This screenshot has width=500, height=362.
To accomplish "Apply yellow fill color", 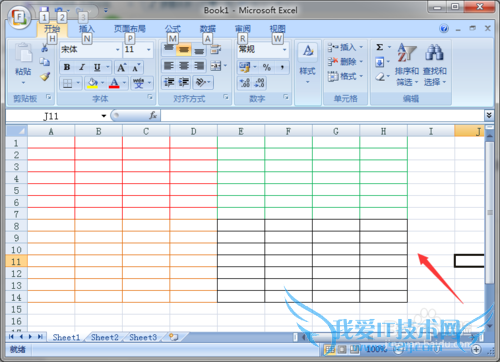I will [92, 83].
